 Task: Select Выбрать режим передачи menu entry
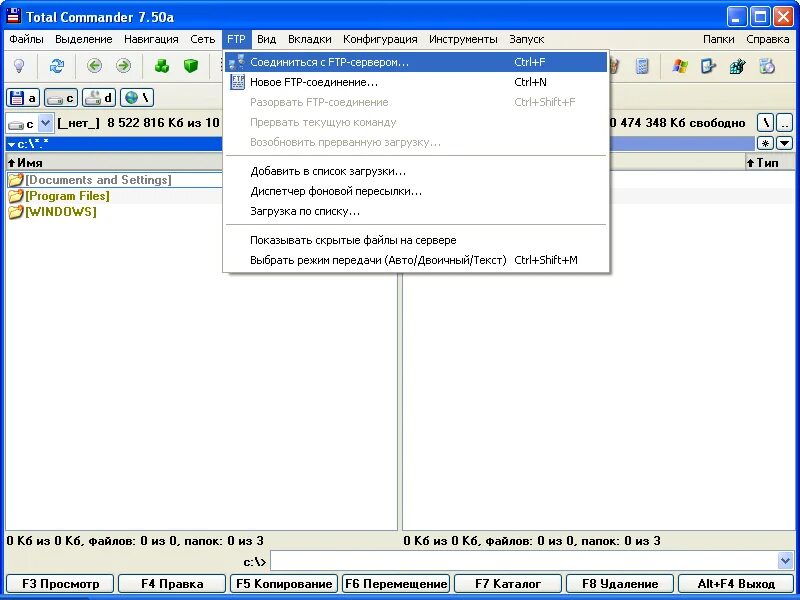(x=416, y=260)
